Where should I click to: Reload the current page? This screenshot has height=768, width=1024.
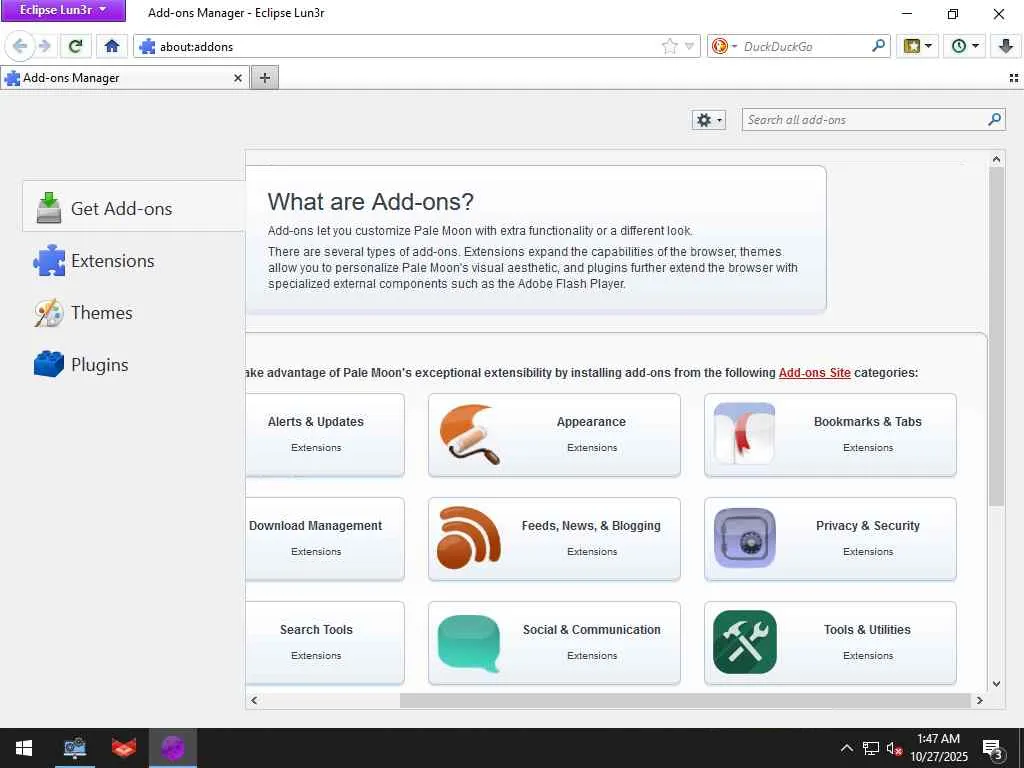[x=75, y=46]
